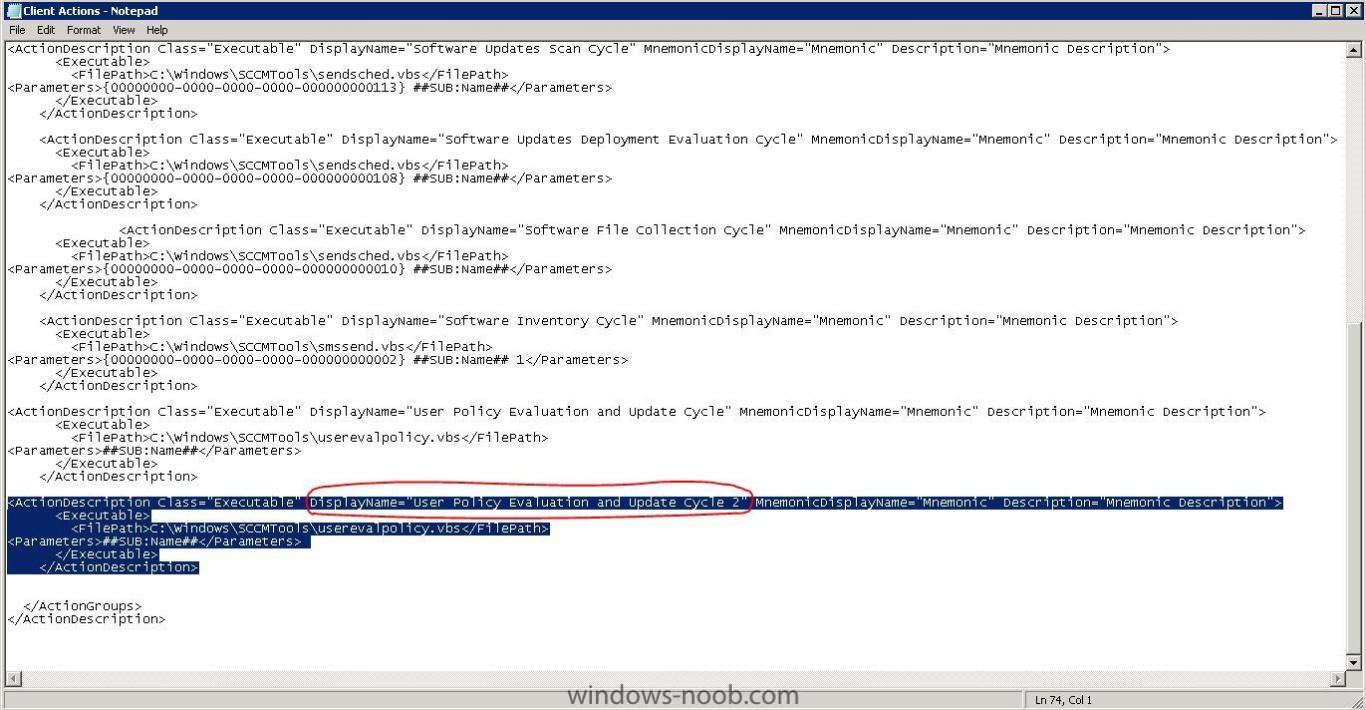Image resolution: width=1366 pixels, height=710 pixels.
Task: Click the vertical scrollbar up arrow
Action: (x=1355, y=49)
